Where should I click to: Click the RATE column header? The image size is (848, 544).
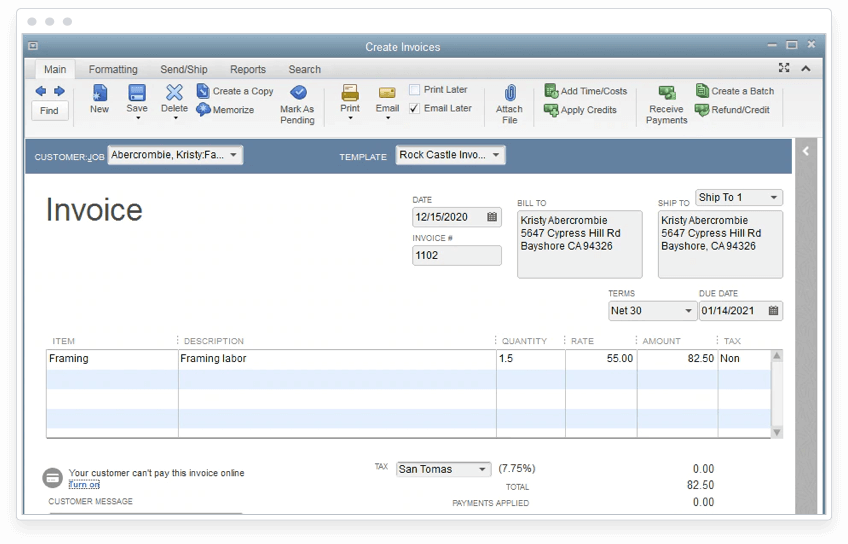click(x=582, y=341)
